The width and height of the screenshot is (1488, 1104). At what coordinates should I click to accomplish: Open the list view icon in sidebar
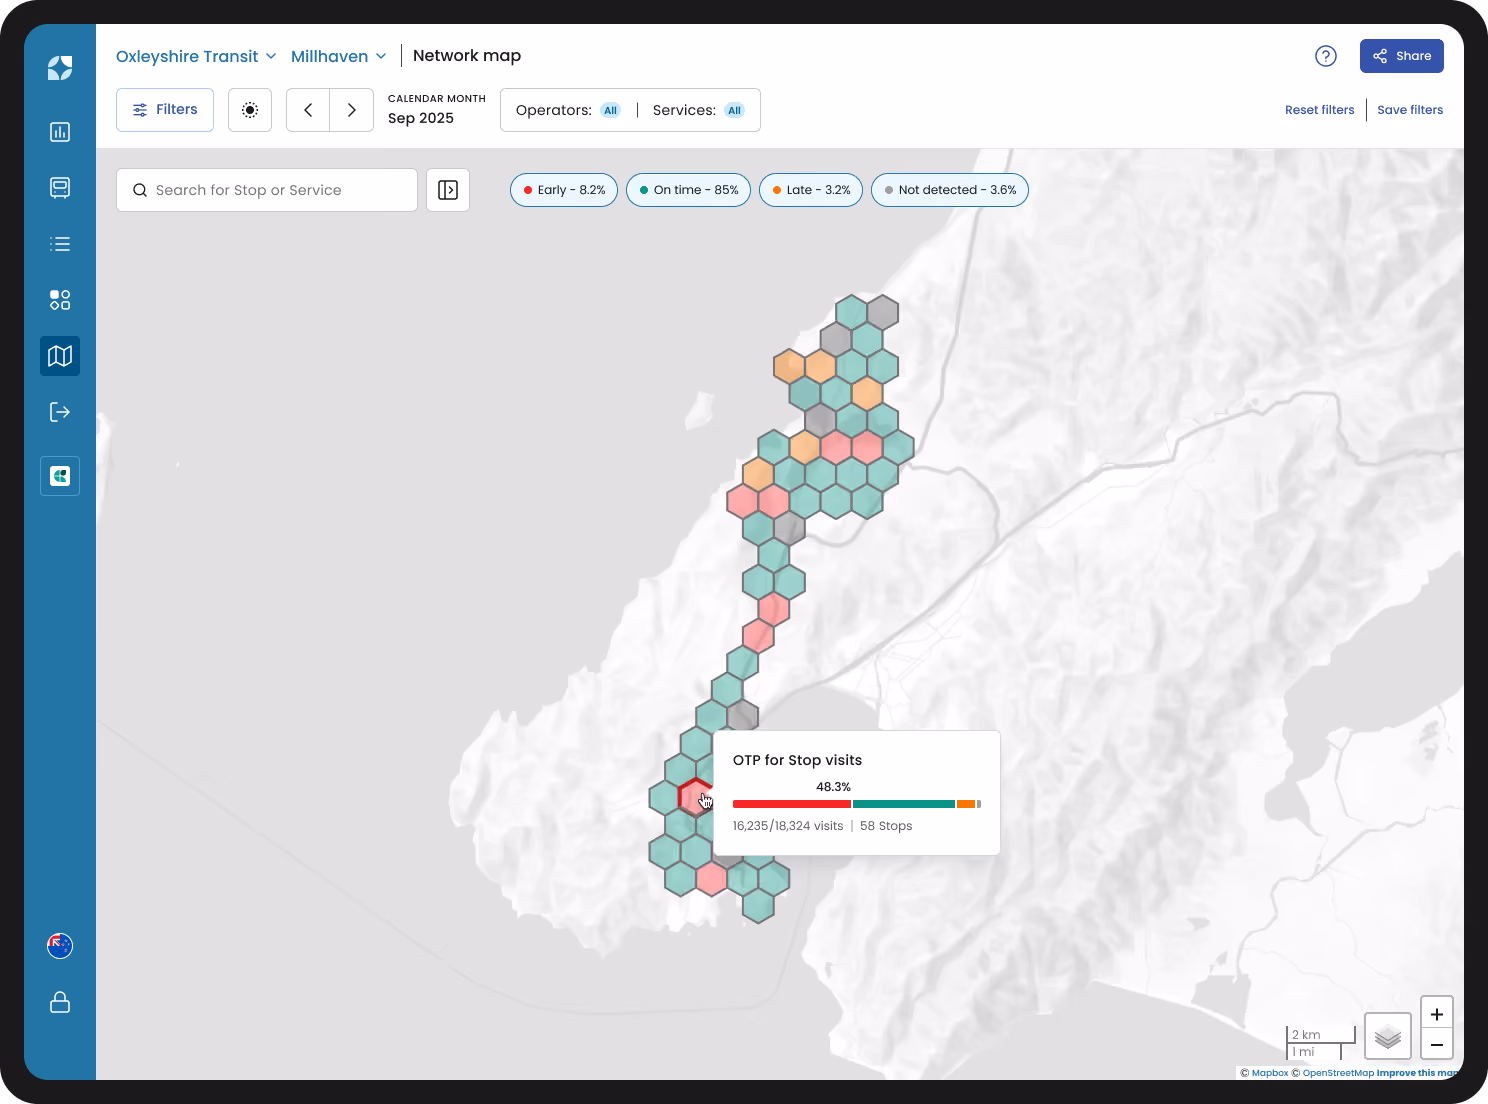point(60,244)
